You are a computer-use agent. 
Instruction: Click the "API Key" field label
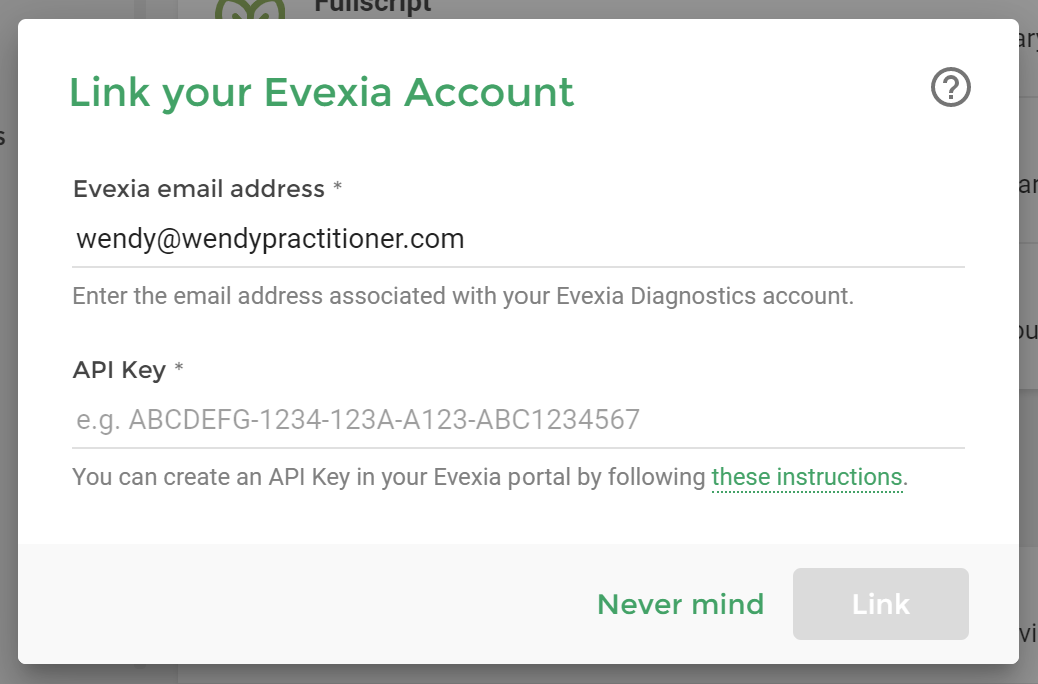coord(119,369)
